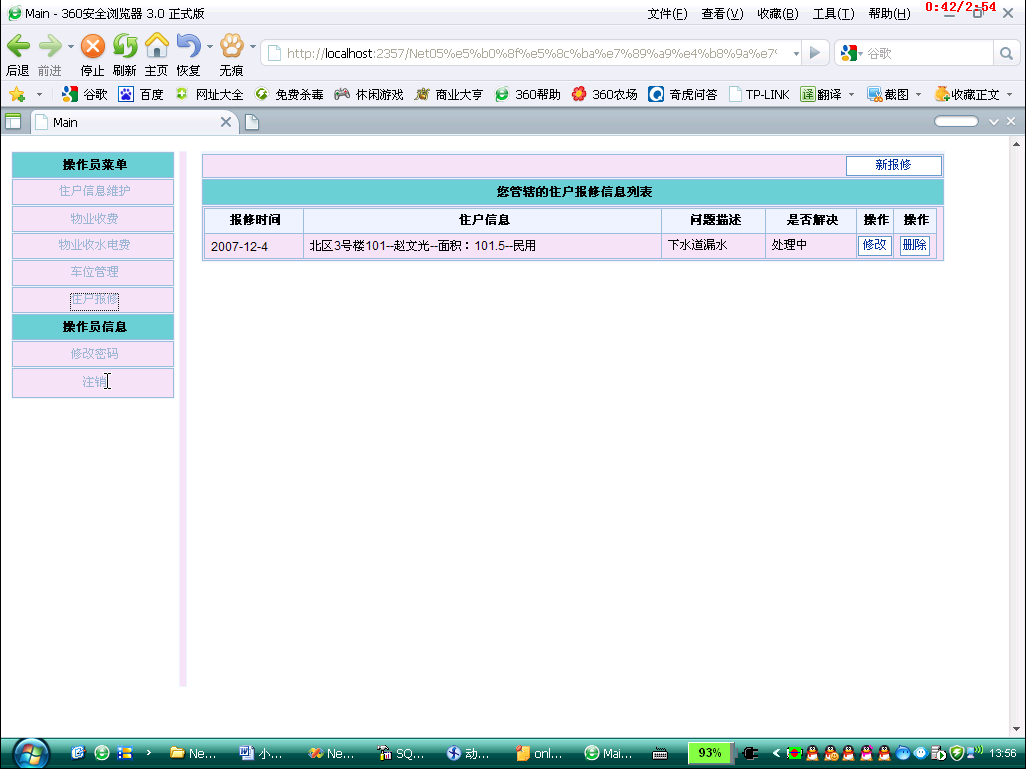This screenshot has width=1026, height=769.
Task: Open the 360农场 bookmark
Action: [605, 94]
